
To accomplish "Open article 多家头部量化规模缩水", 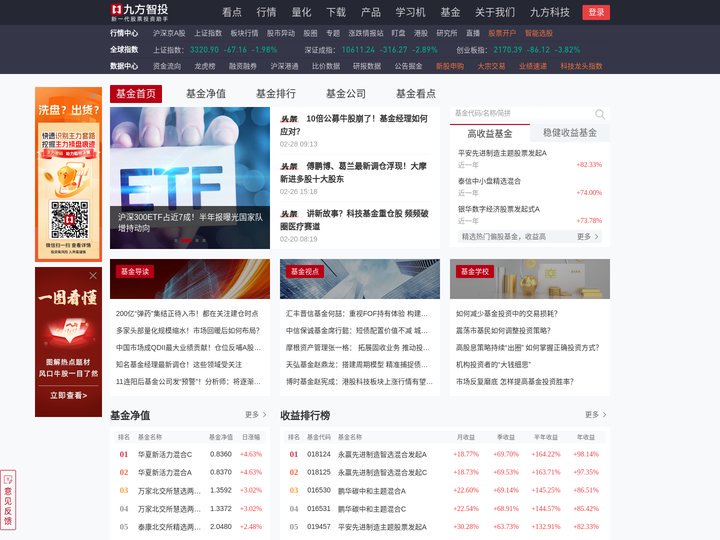I will [x=188, y=331].
